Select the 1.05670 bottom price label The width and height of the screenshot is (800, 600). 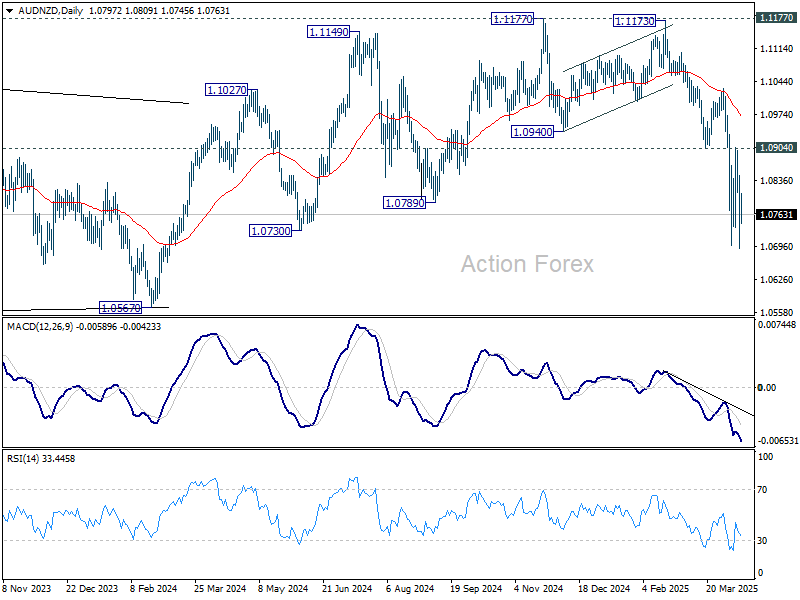pyautogui.click(x=120, y=308)
